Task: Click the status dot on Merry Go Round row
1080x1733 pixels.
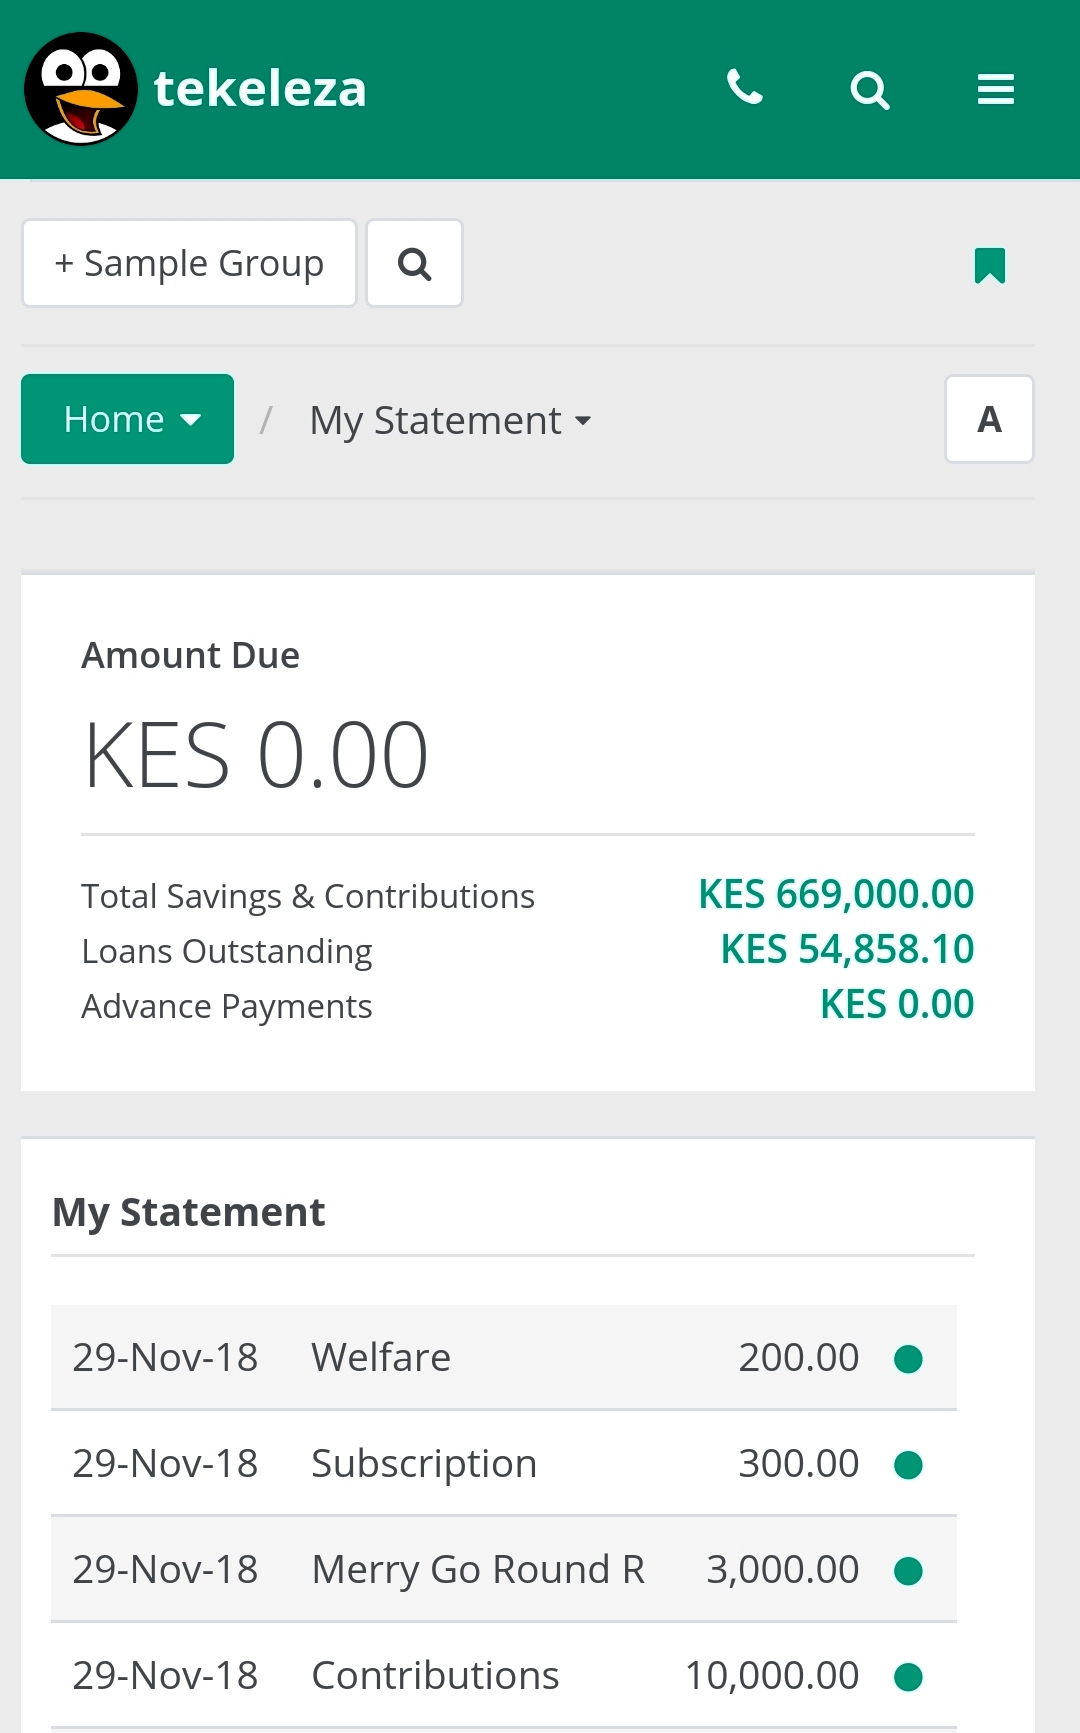Action: click(908, 1571)
